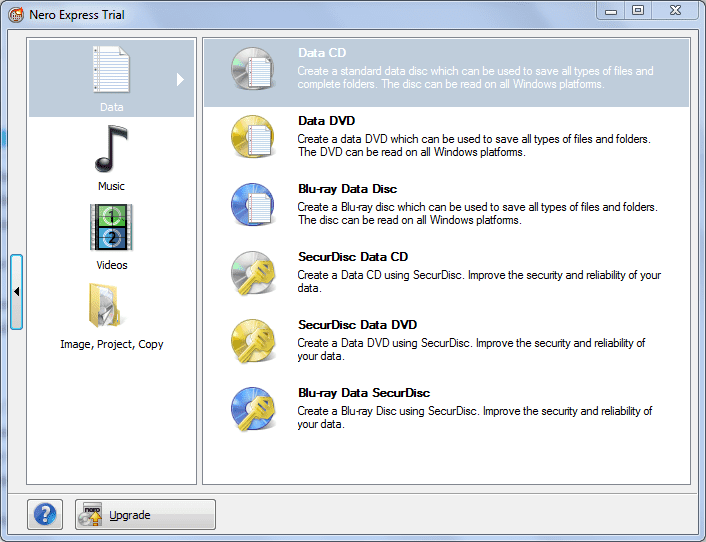Collapse the side panel with left arrow handle
Screen dimensions: 706x542
(x=17, y=292)
